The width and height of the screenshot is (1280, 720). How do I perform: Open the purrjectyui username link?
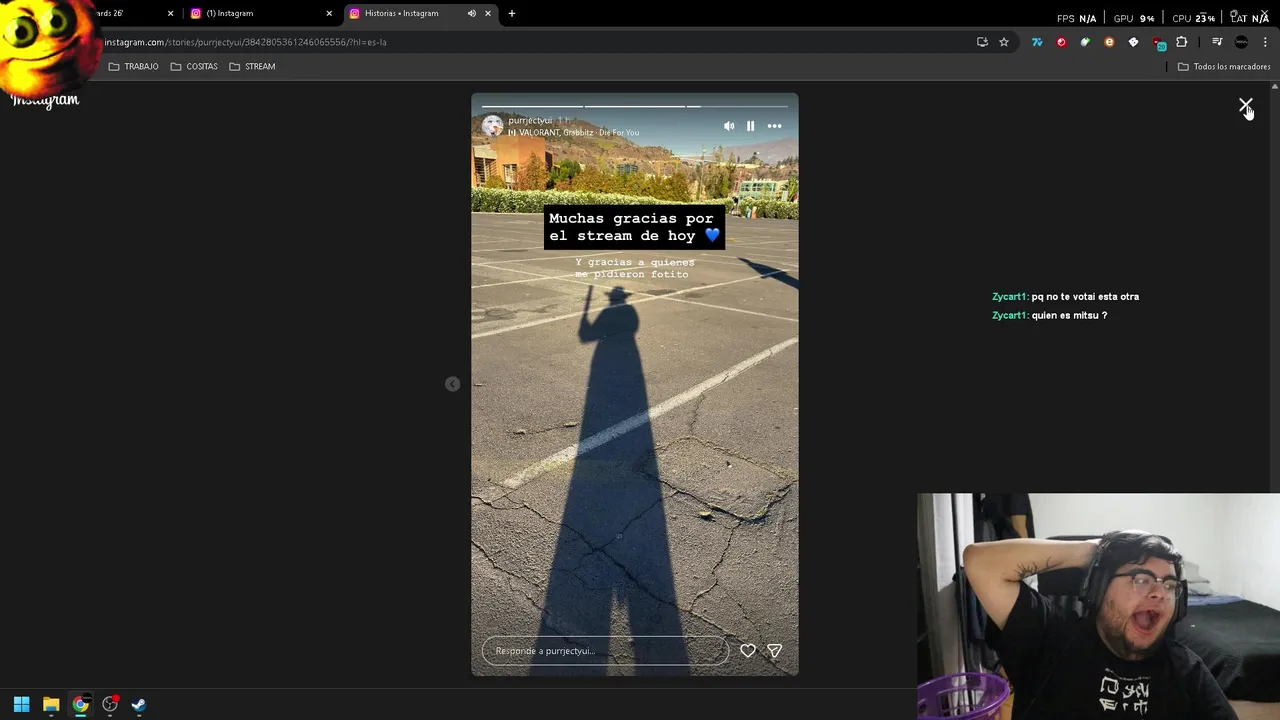[x=530, y=120]
